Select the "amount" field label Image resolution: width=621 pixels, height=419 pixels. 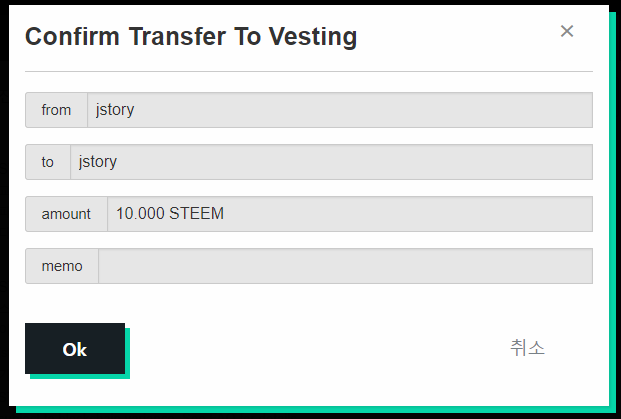click(x=66, y=214)
